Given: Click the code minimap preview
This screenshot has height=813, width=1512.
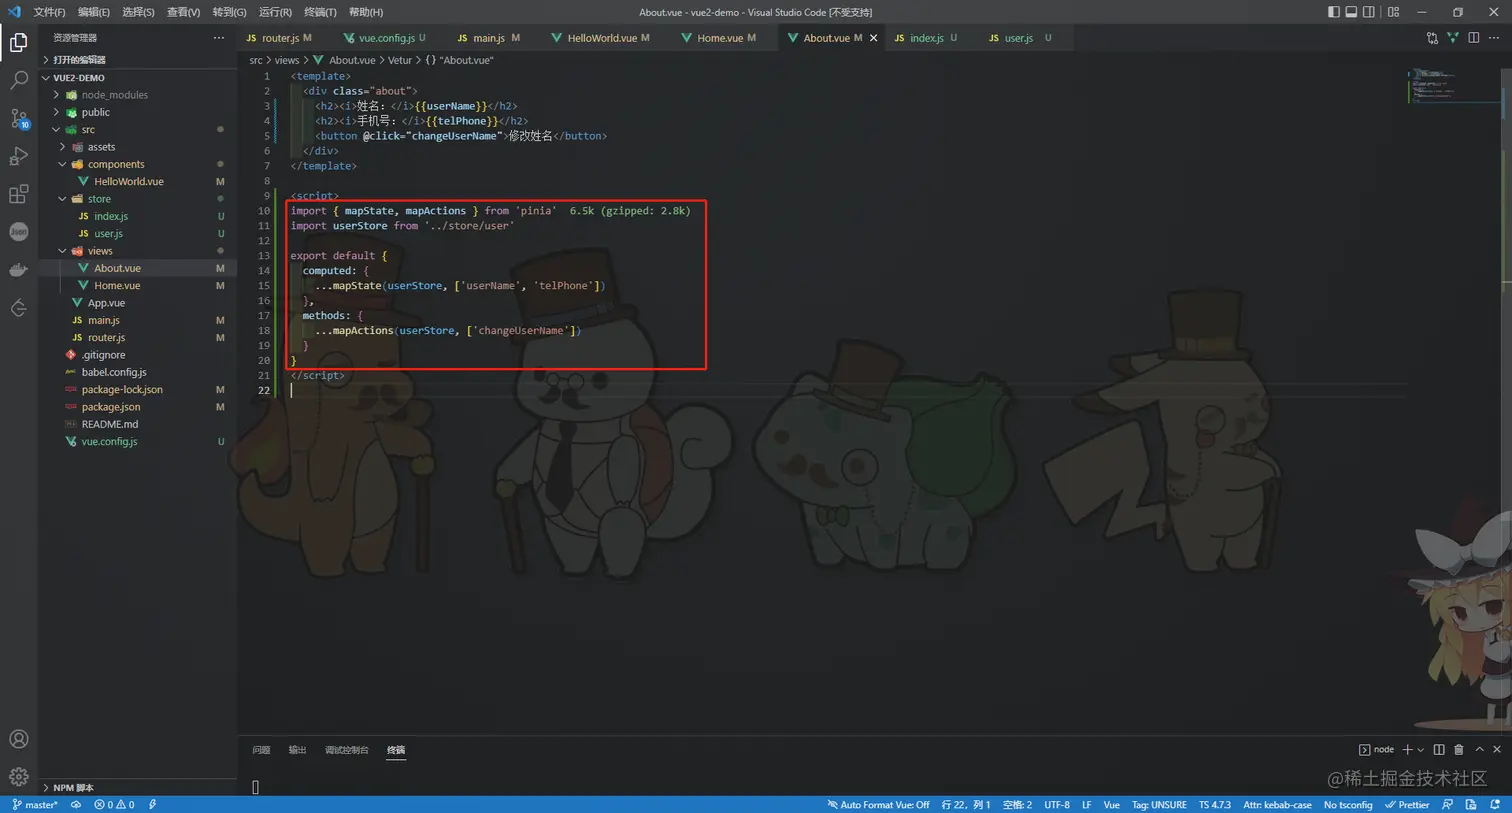Looking at the screenshot, I should 1452,86.
